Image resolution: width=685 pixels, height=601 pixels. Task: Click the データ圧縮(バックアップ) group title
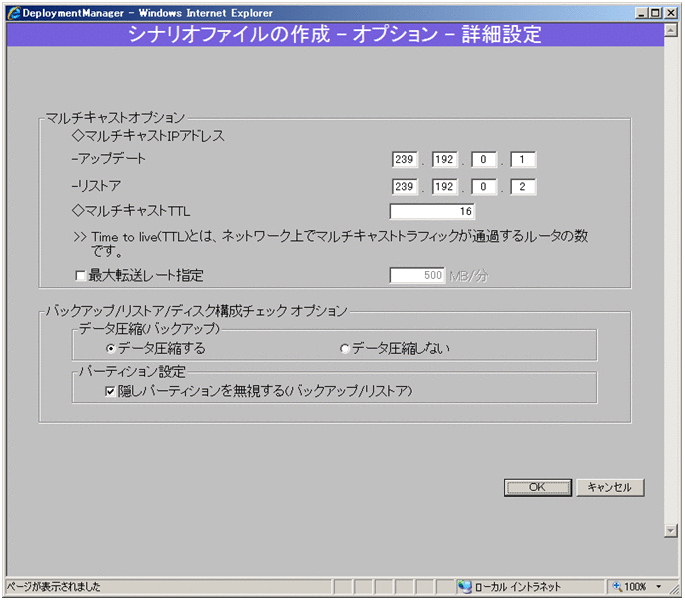149,328
